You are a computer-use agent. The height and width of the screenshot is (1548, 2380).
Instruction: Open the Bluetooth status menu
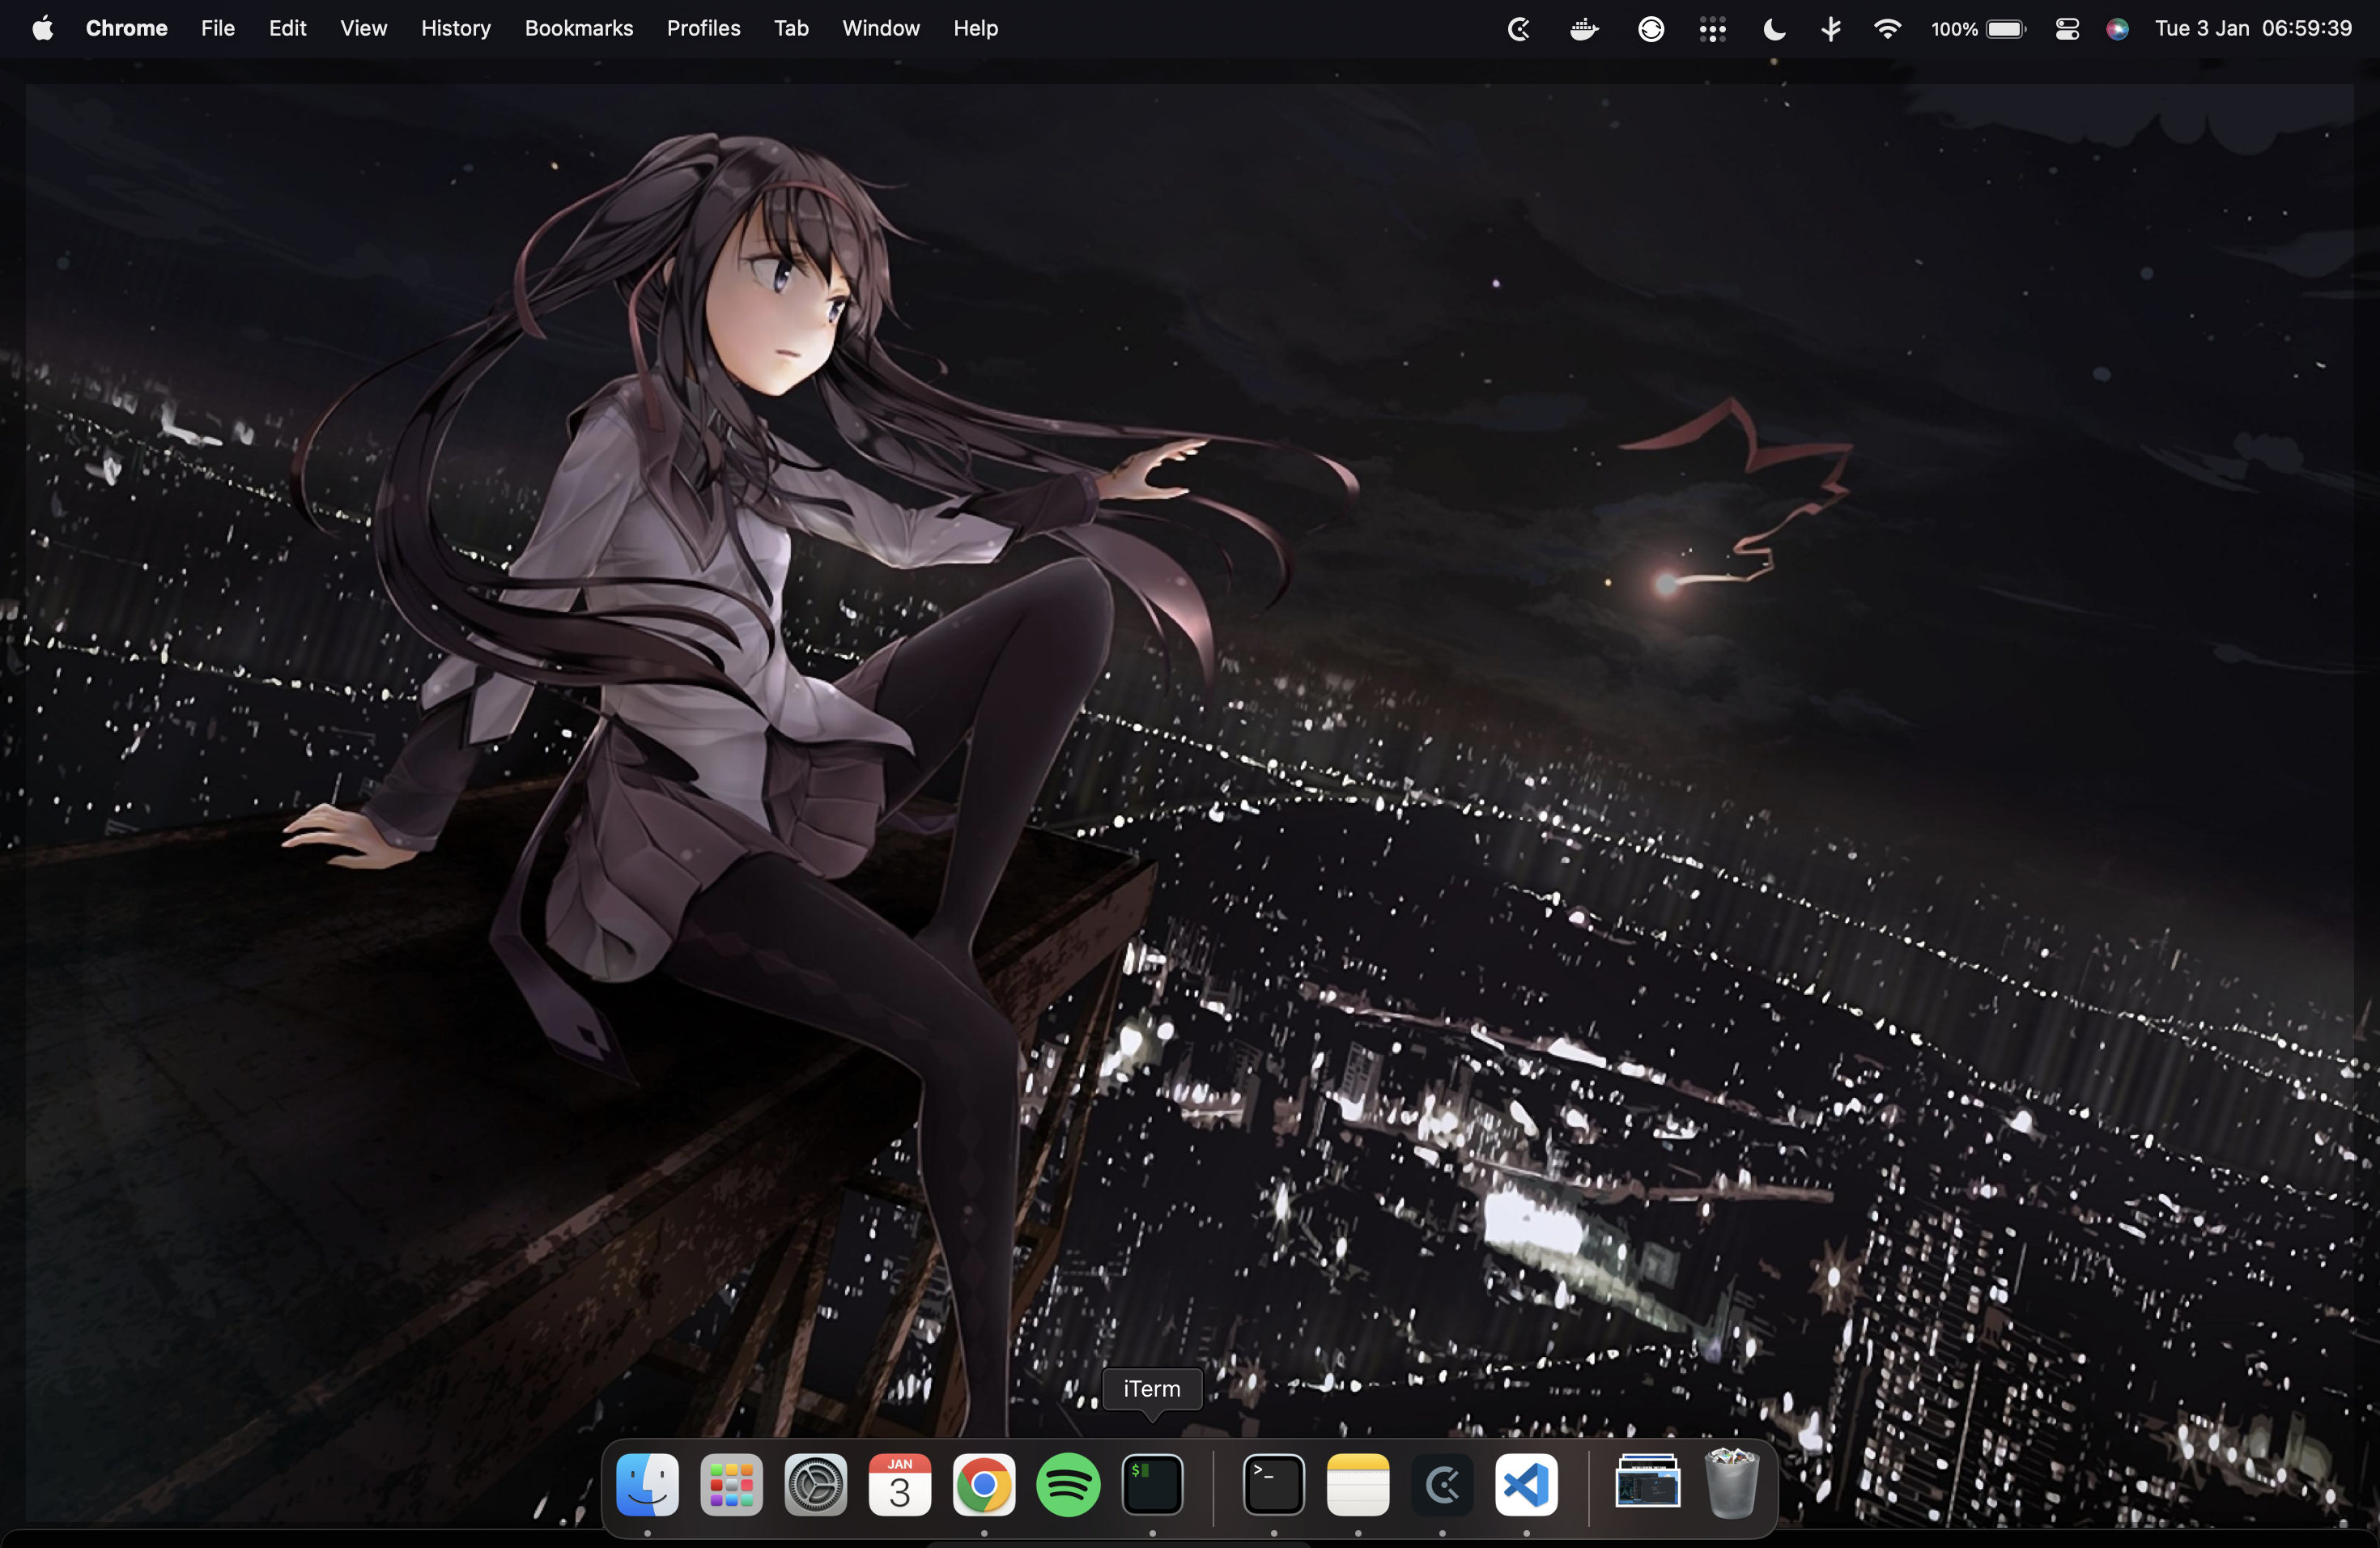[x=1831, y=29]
